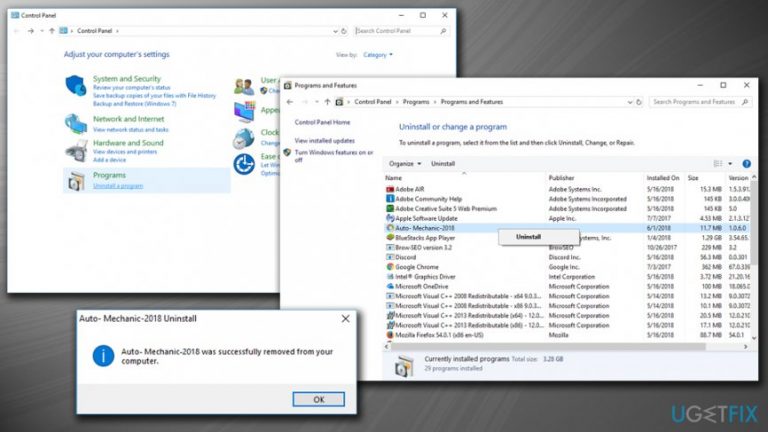Open Network and Internet category icon

coord(76,123)
